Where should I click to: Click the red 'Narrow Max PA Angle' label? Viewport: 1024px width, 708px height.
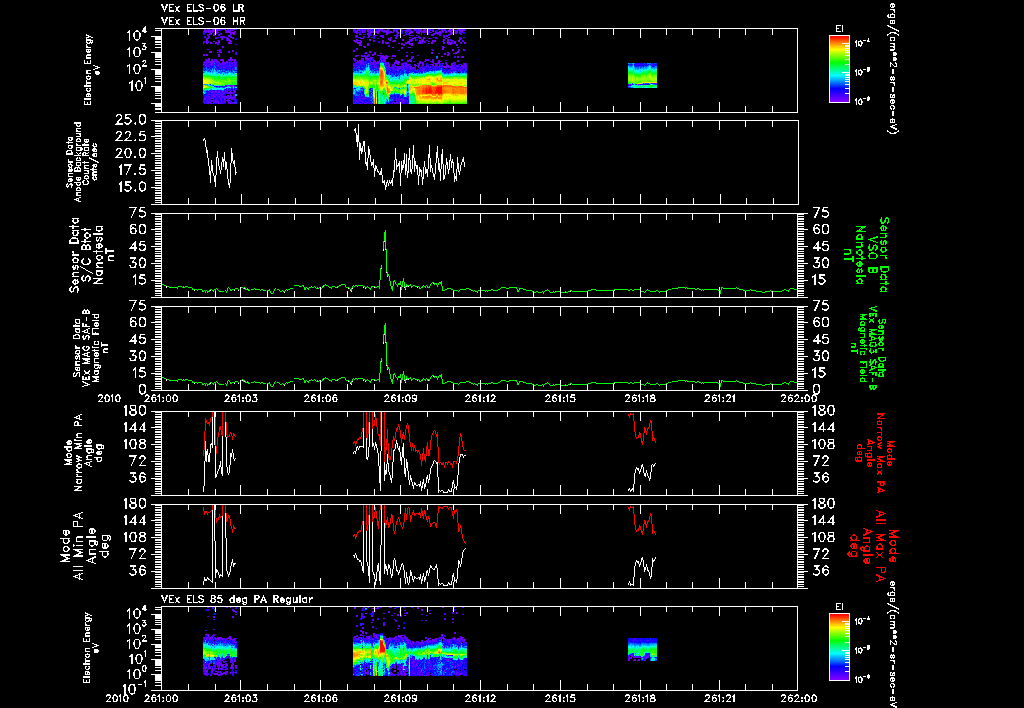click(874, 453)
